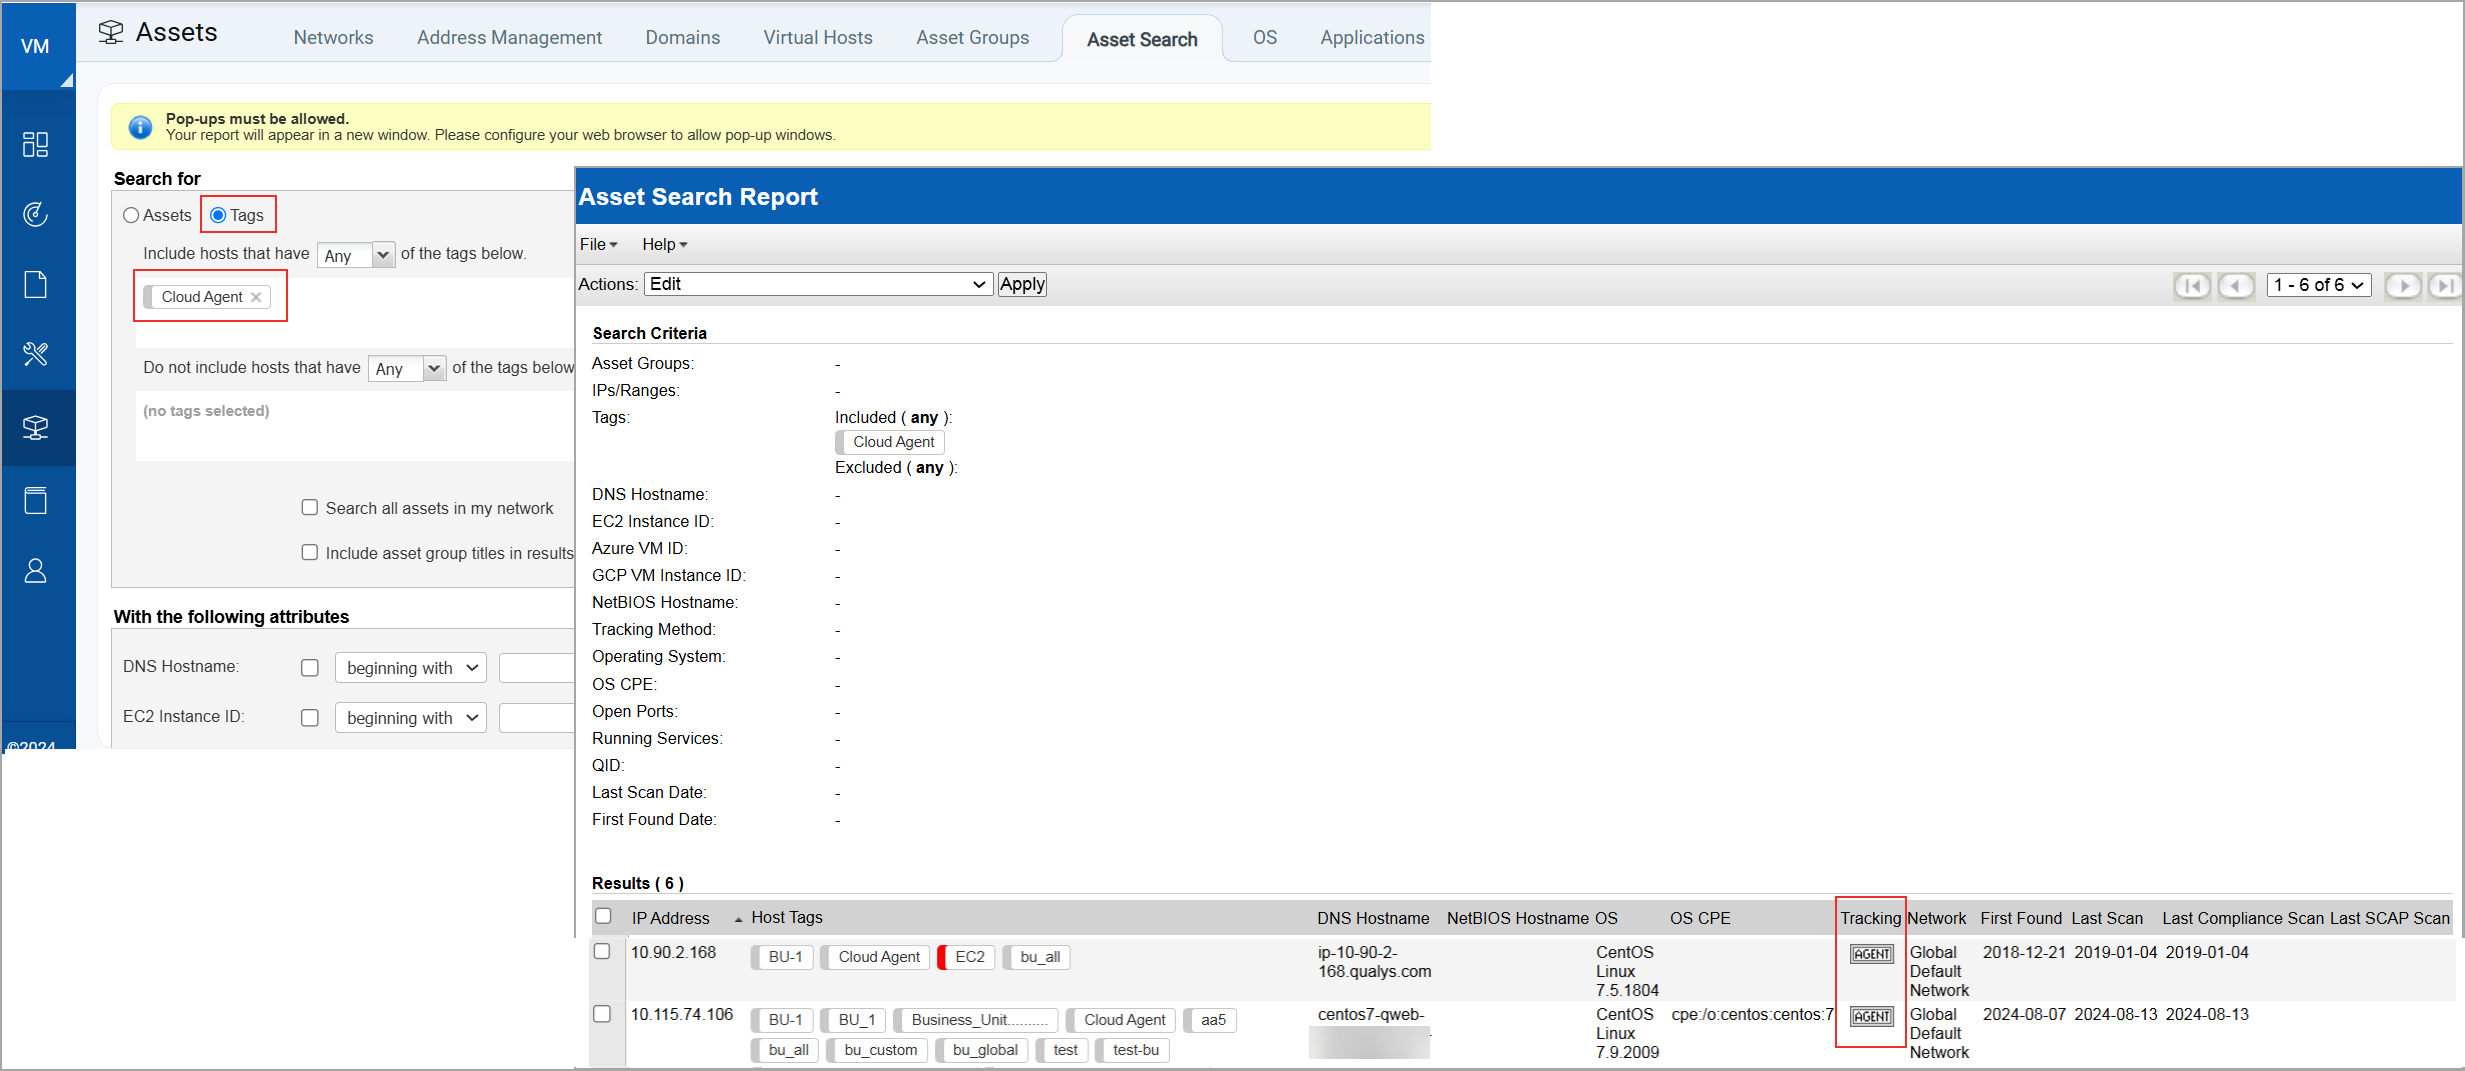
Task: Open the Dashboard from the left sidebar
Action: [36, 144]
